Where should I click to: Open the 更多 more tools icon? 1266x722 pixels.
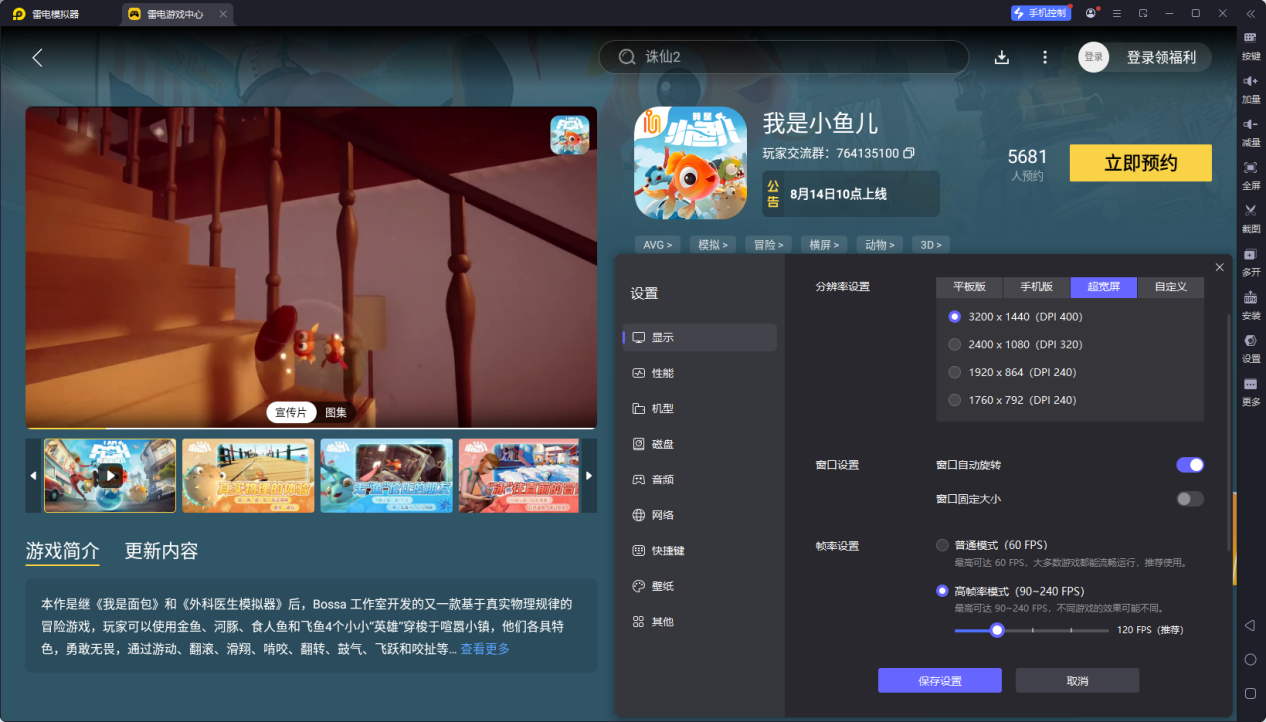(1250, 384)
